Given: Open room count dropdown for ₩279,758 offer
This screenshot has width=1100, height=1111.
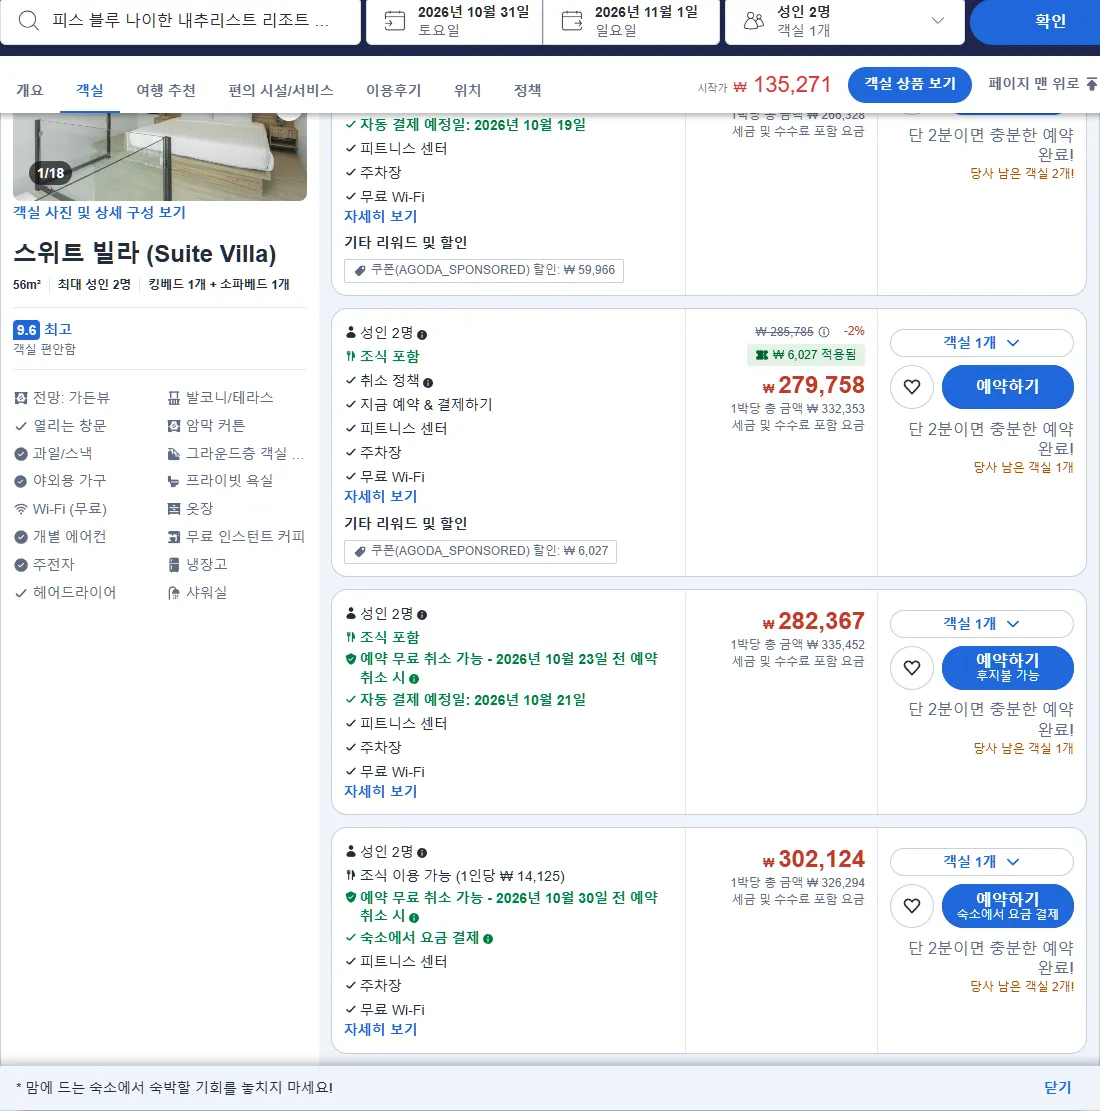Looking at the screenshot, I should point(982,343).
